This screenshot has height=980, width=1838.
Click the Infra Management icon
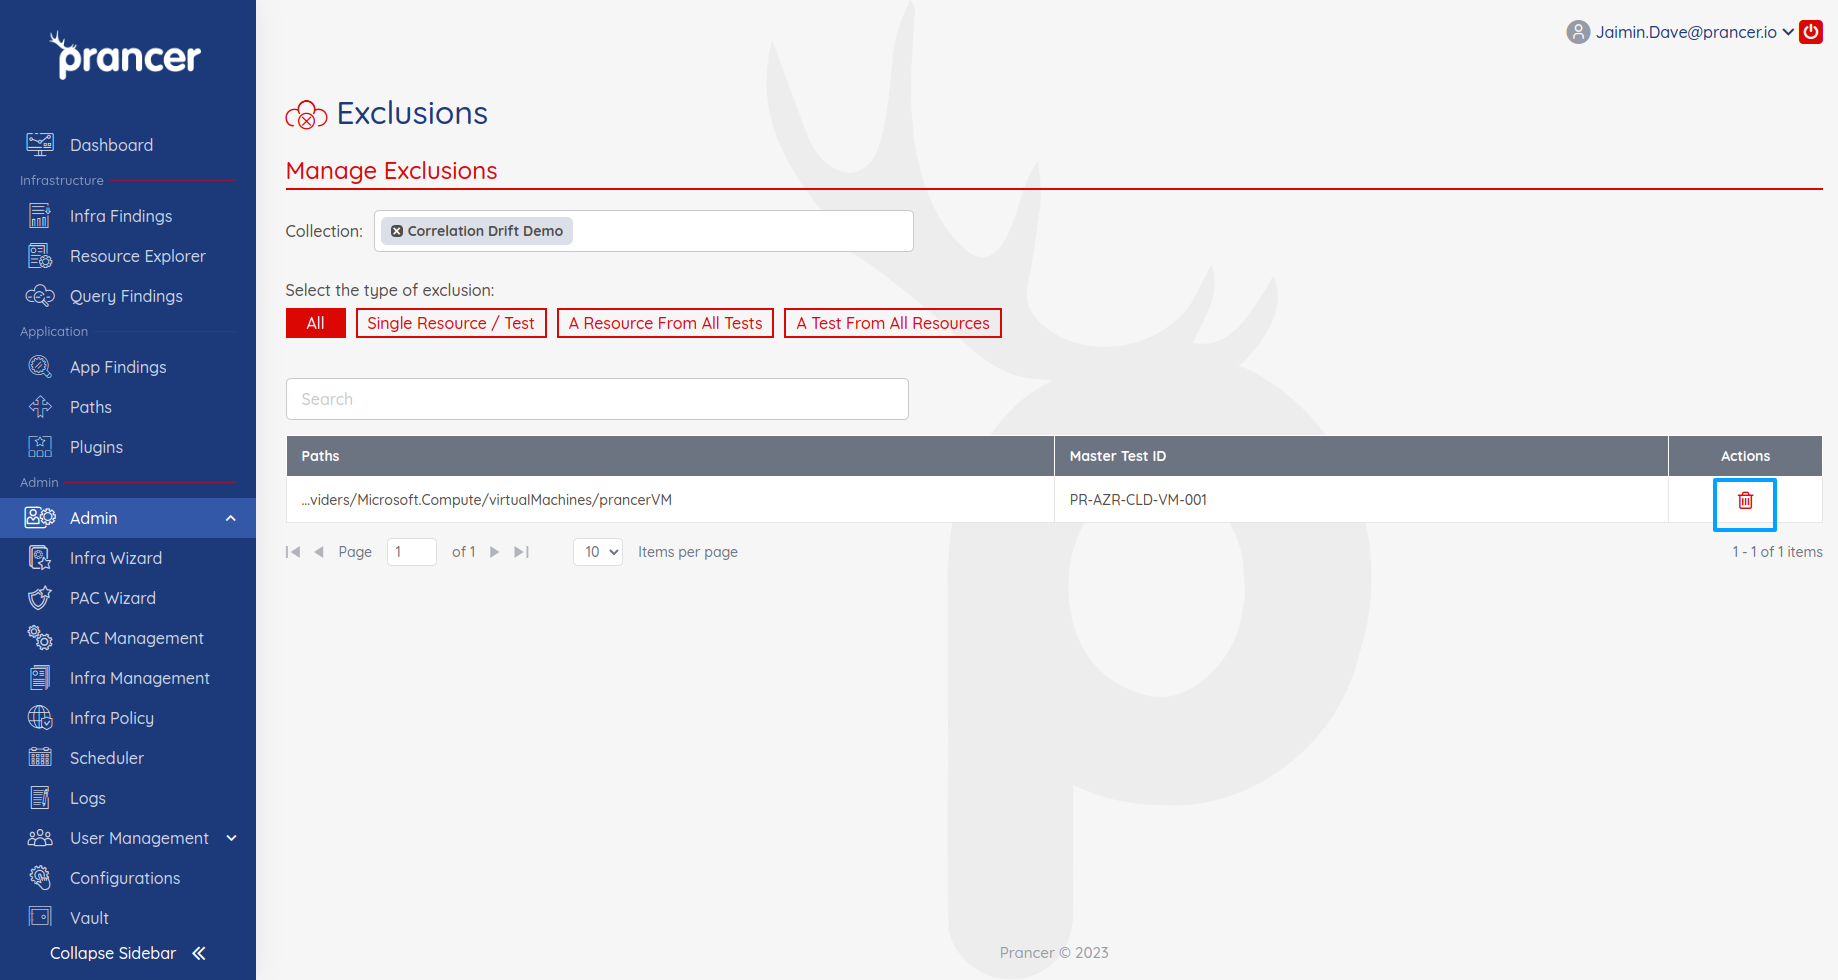point(40,678)
